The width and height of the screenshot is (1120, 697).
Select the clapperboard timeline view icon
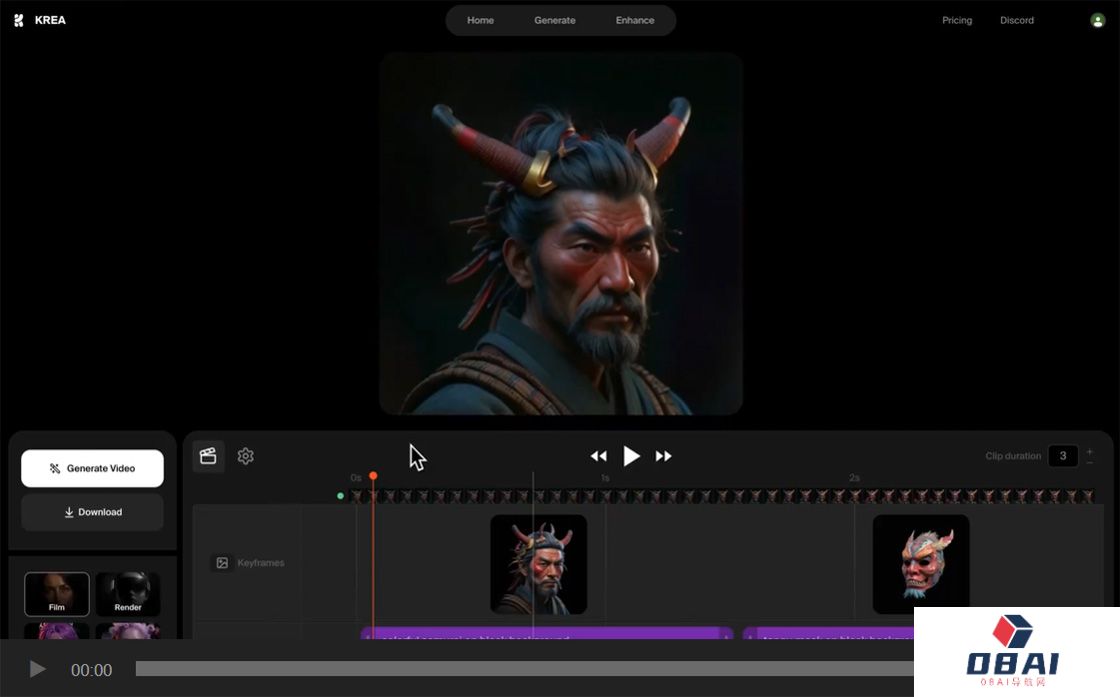point(208,456)
